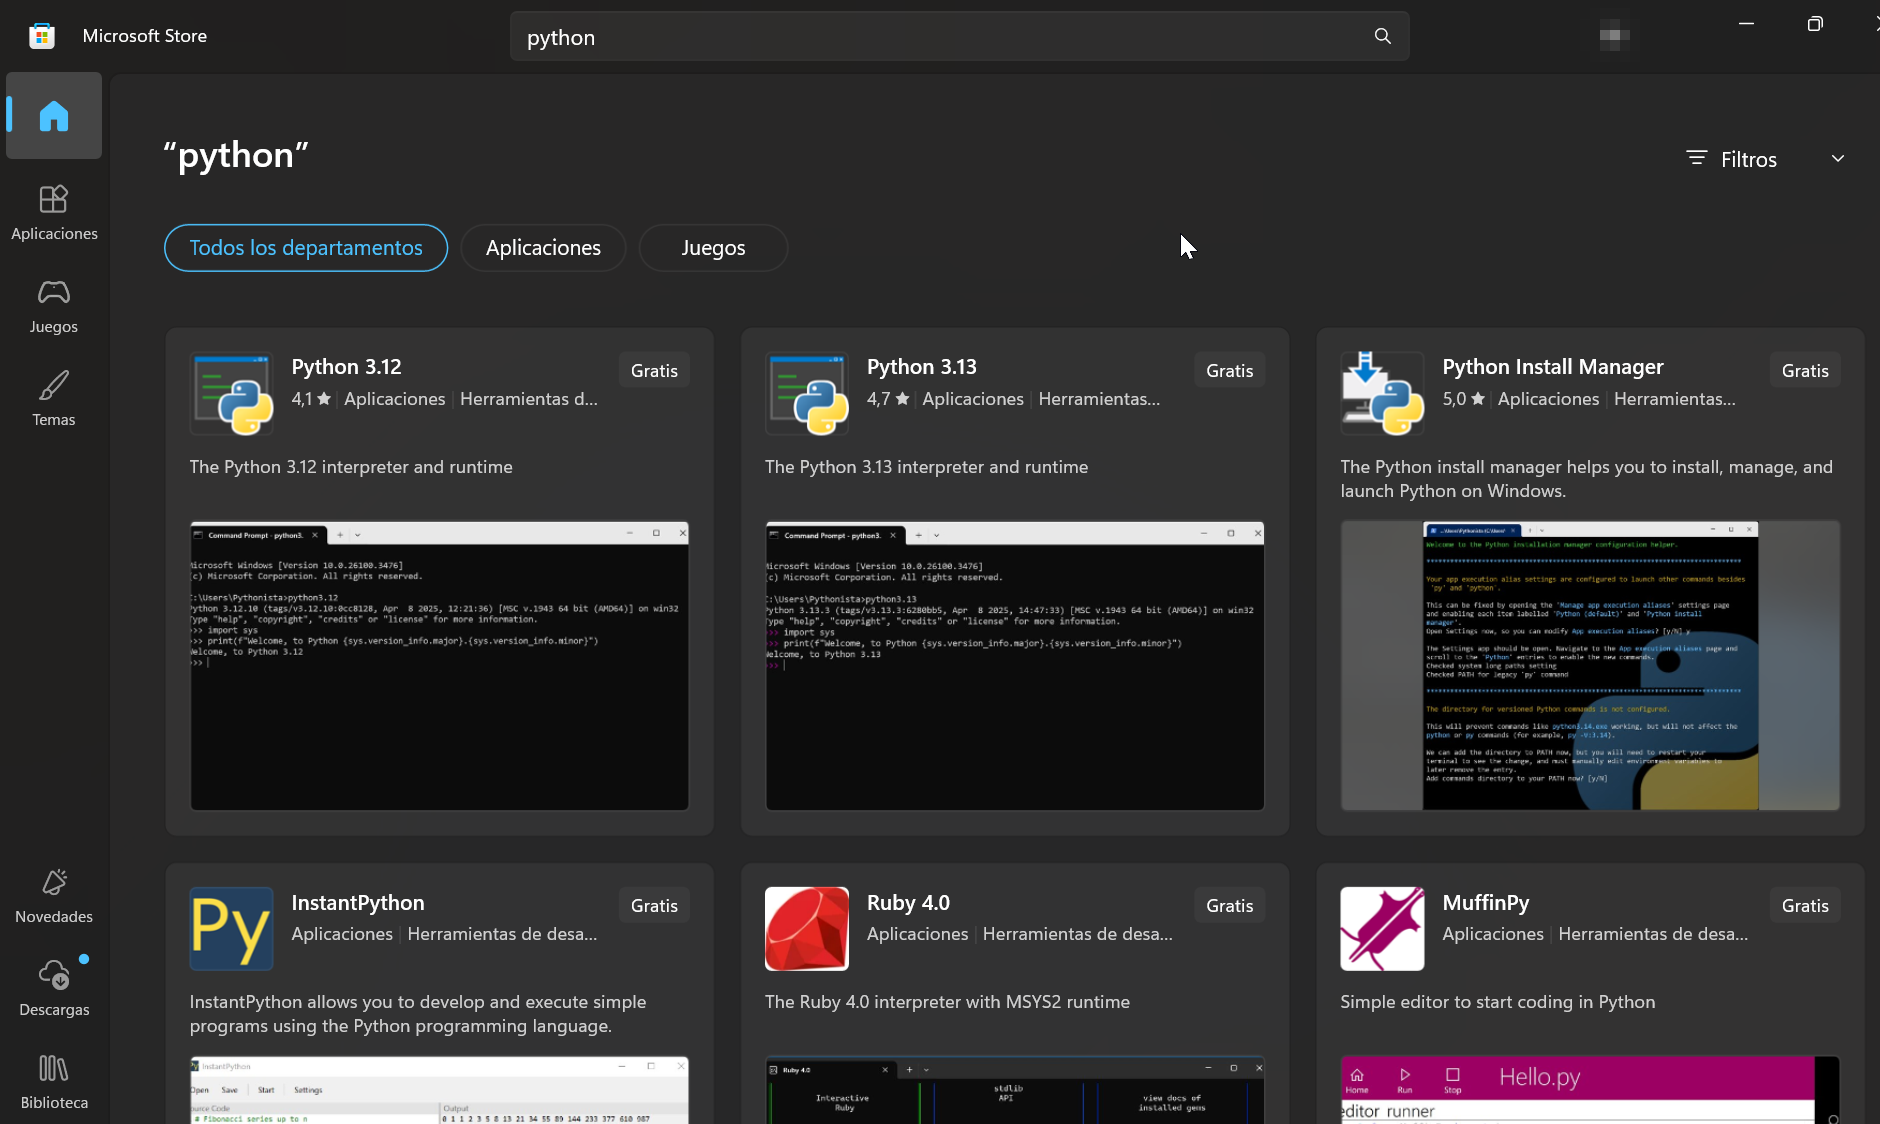Open MuffinPy screenshot thumbnail

tap(1590, 1090)
